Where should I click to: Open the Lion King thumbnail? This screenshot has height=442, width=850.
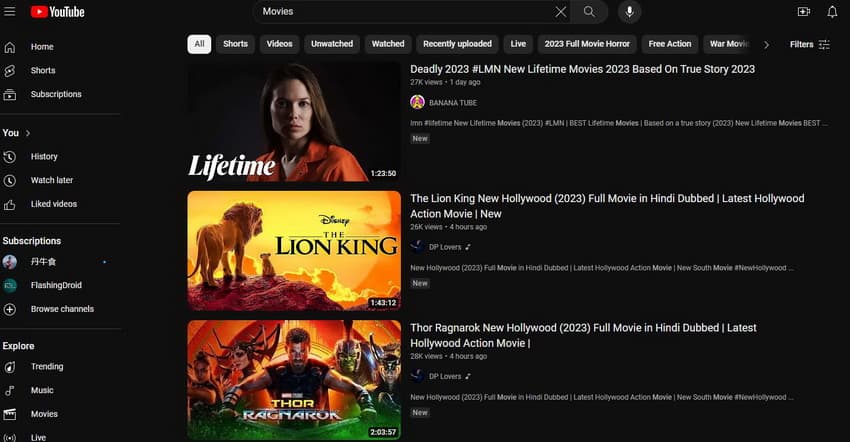[294, 251]
